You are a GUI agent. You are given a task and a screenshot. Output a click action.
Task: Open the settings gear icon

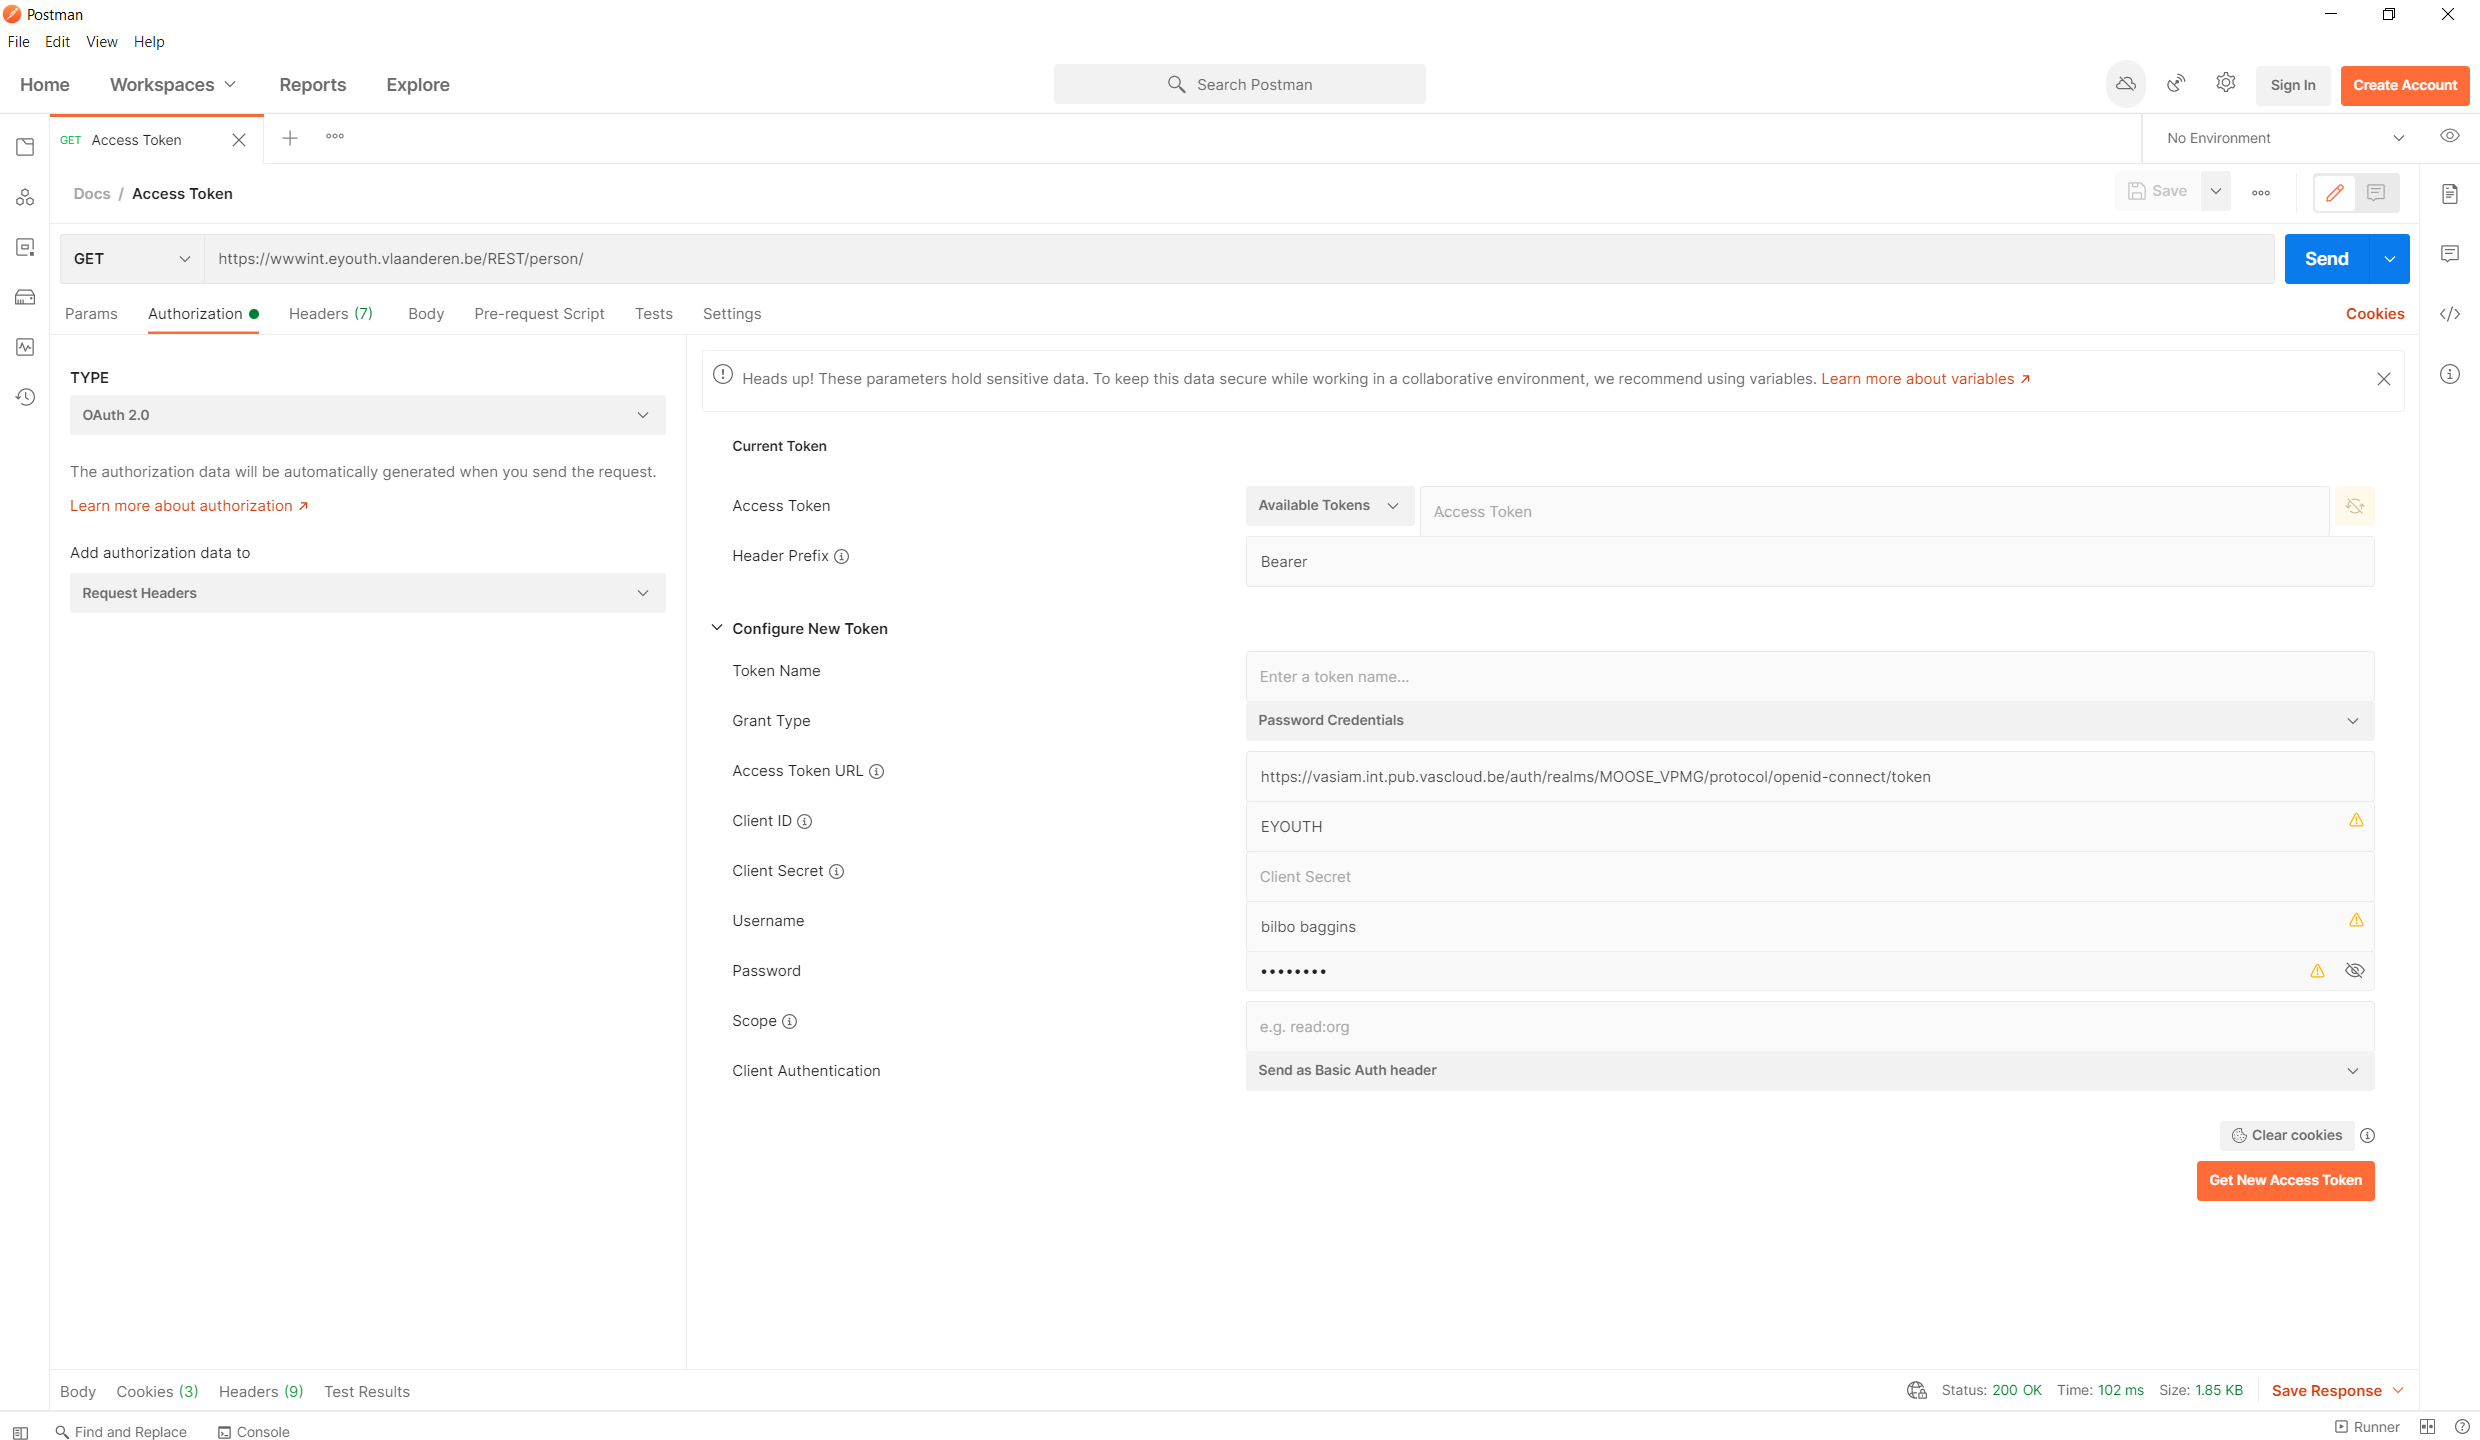(x=2225, y=83)
